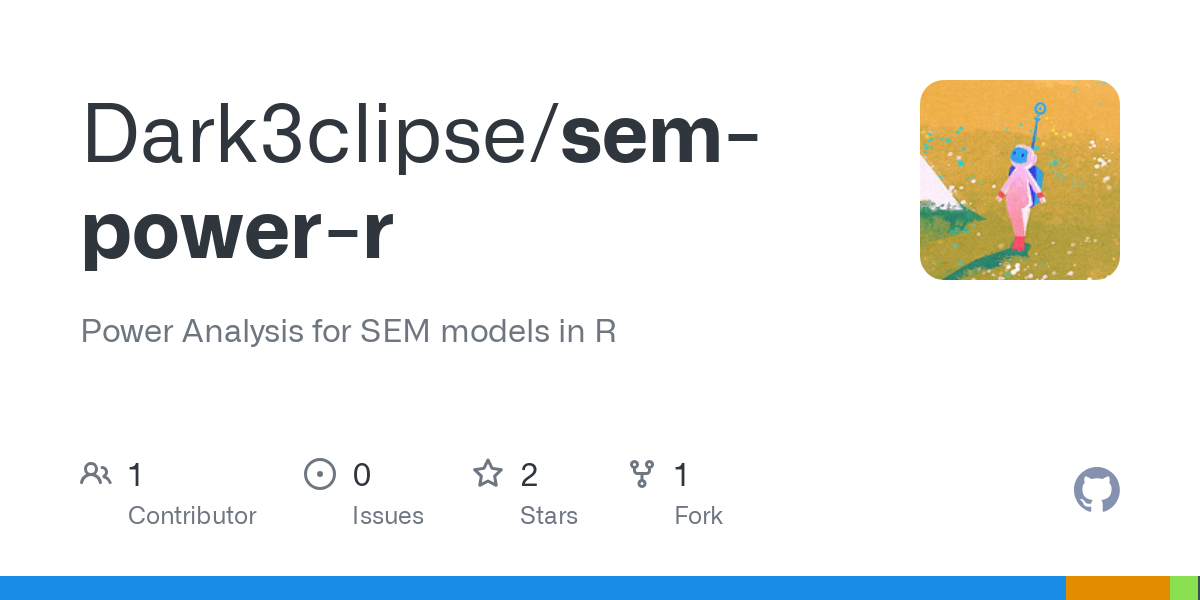Click the issues count number 0
The height and width of the screenshot is (600, 1200).
click(362, 475)
